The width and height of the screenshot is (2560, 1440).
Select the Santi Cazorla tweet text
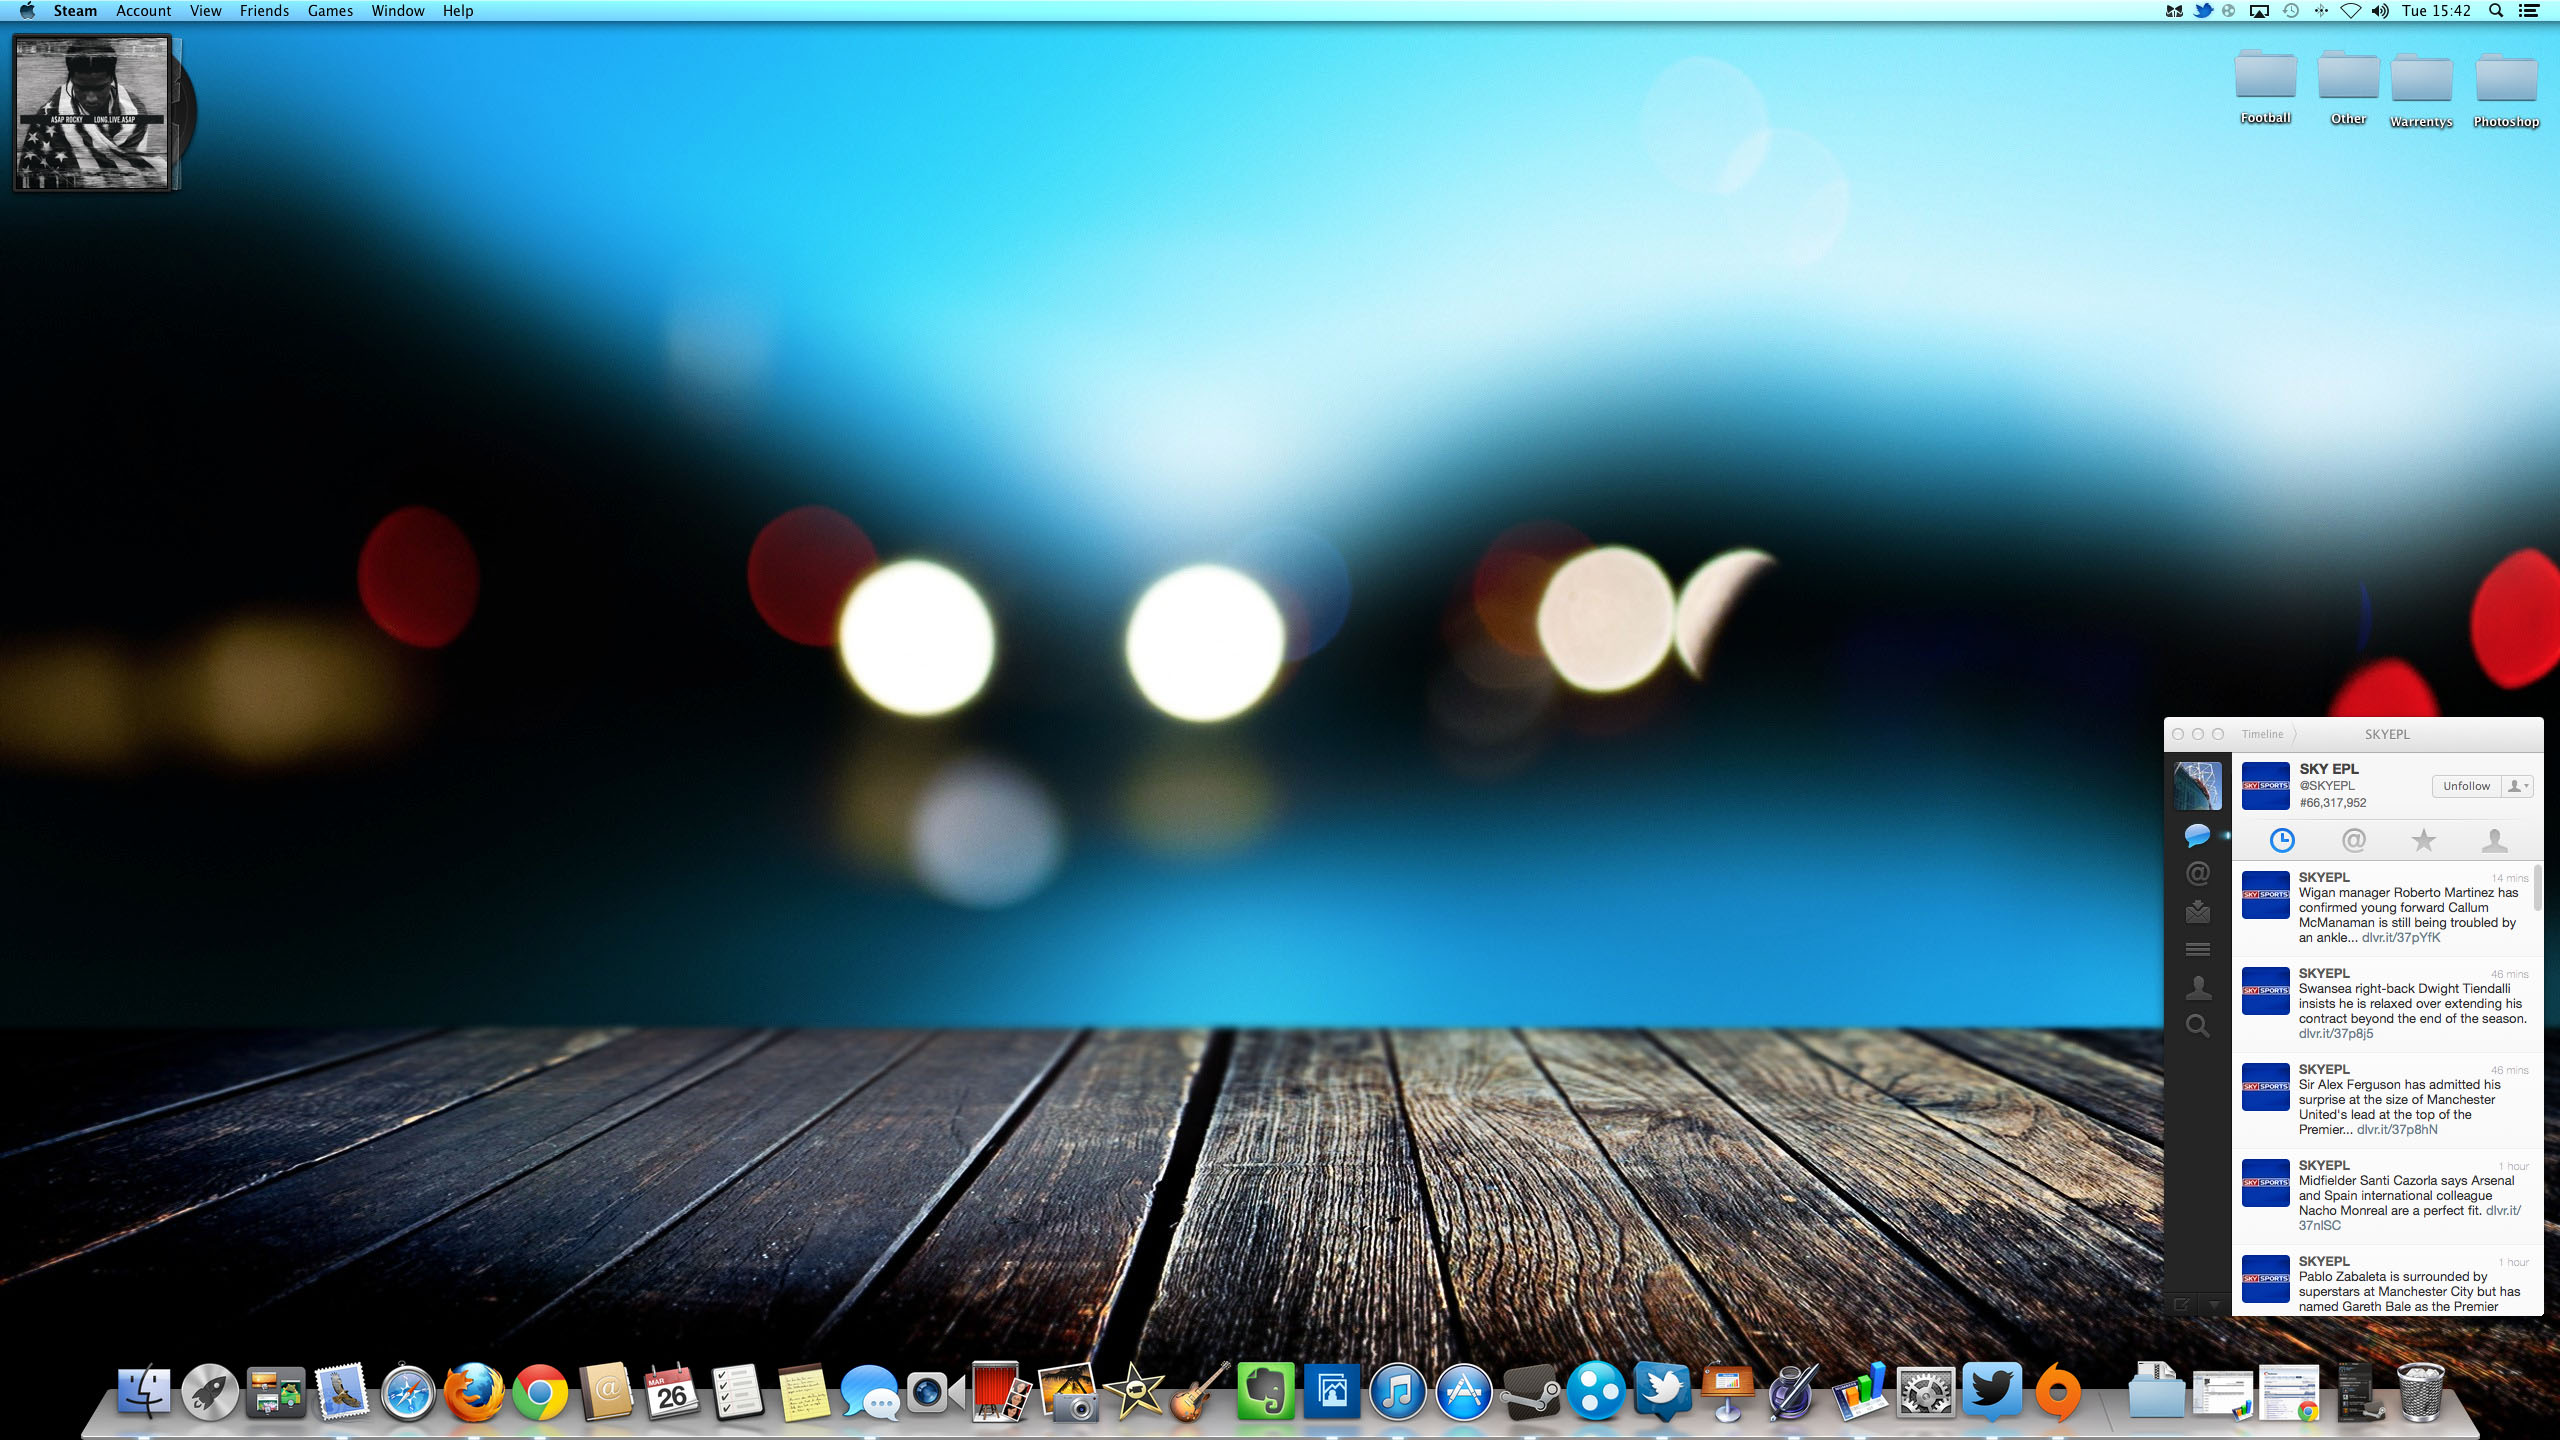coord(2410,1203)
